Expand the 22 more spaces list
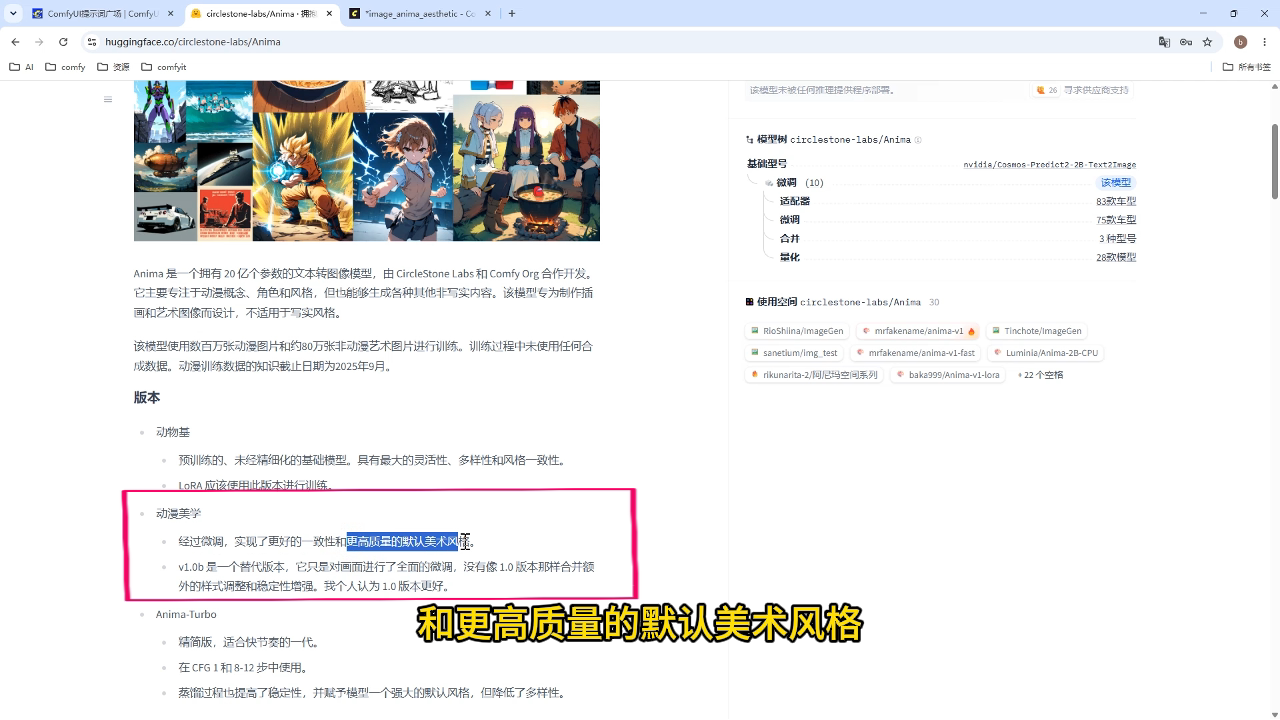1280x720 pixels. (1040, 375)
